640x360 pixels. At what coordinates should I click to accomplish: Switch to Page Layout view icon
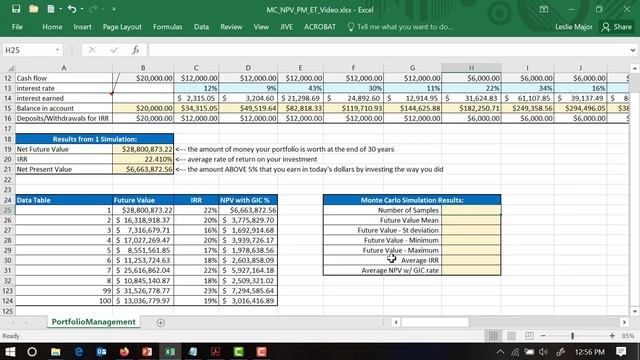point(511,336)
